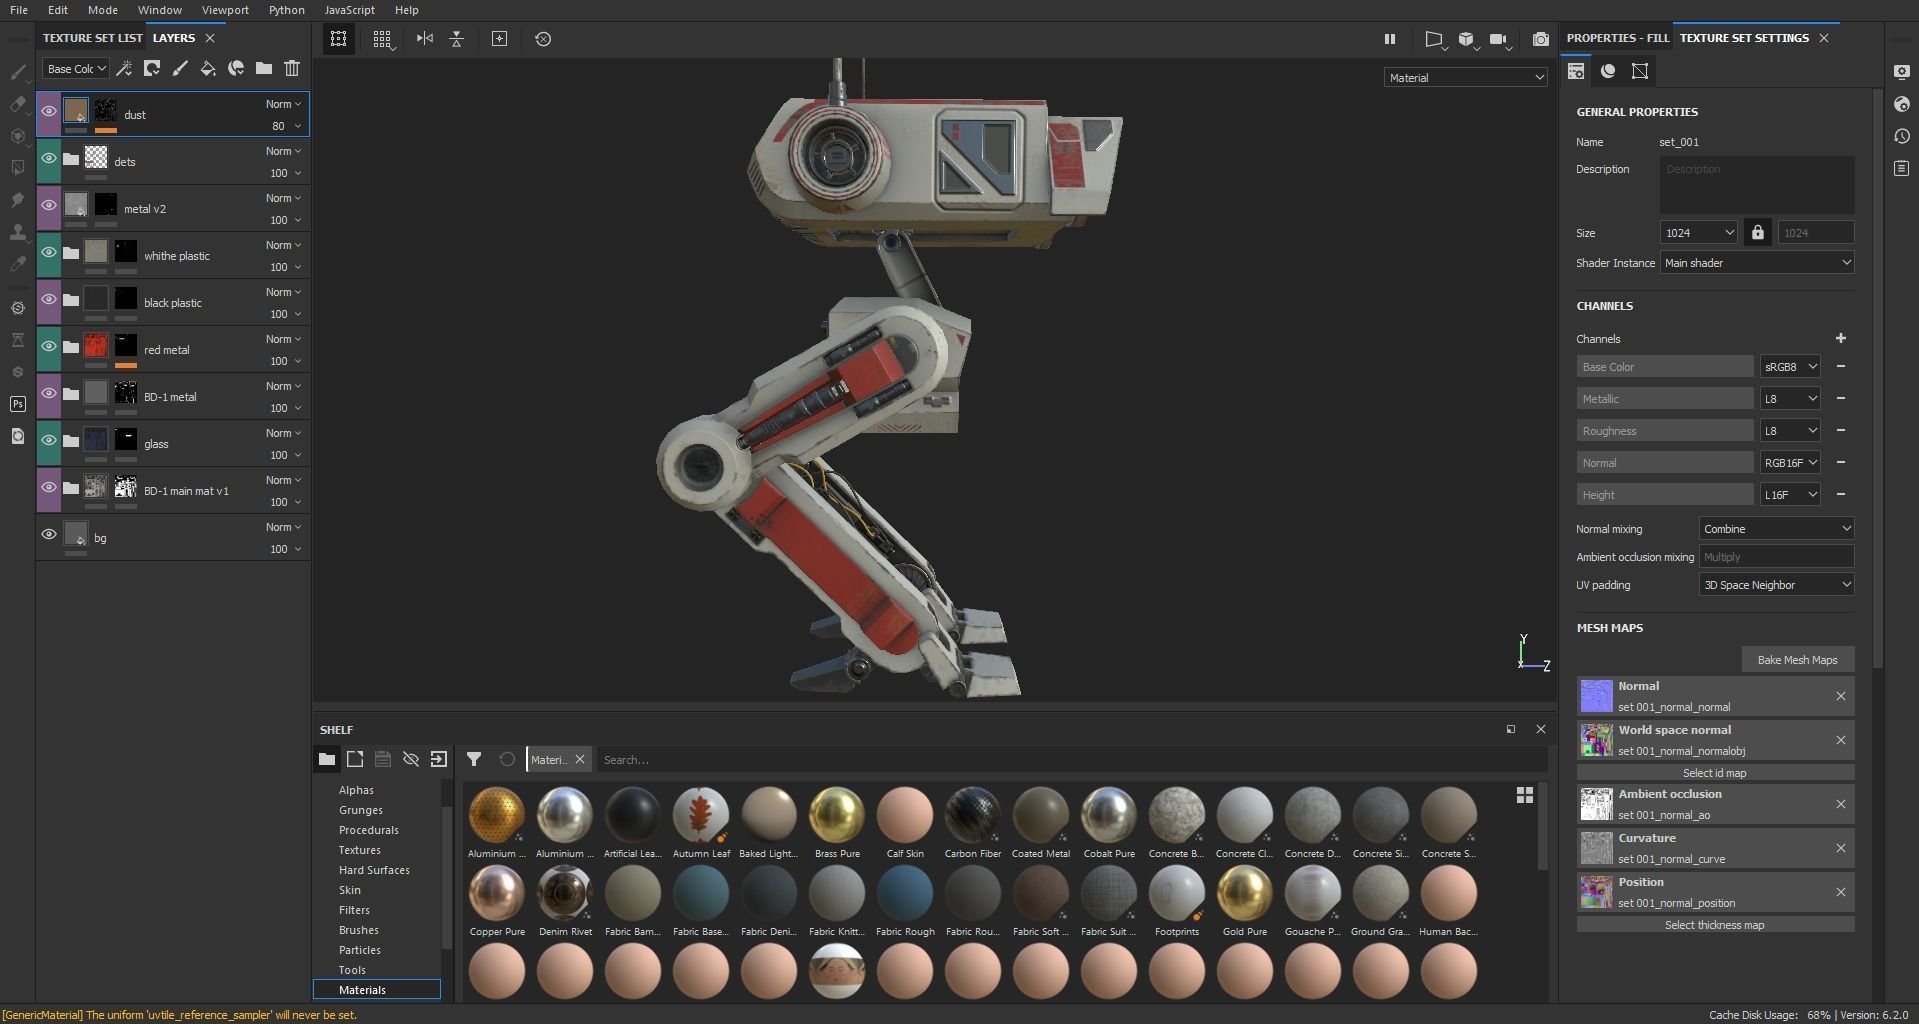
Task: Select the Paint brush tool
Action: (17, 72)
